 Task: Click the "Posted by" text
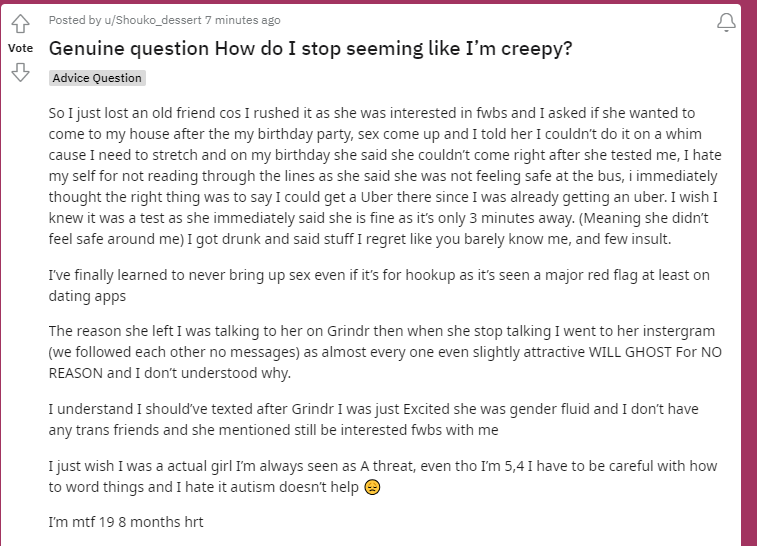(75, 20)
